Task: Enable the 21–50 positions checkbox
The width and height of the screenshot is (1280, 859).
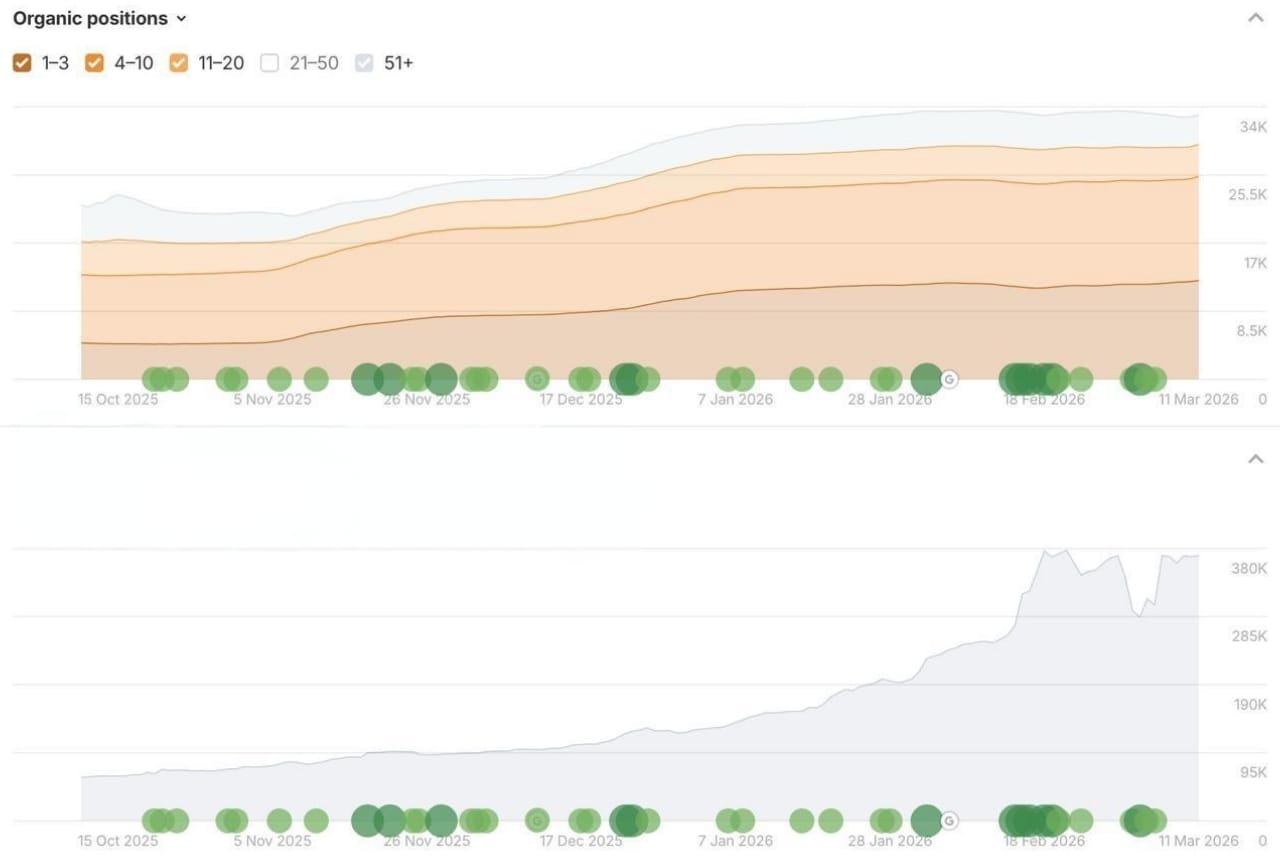Action: pyautogui.click(x=269, y=63)
